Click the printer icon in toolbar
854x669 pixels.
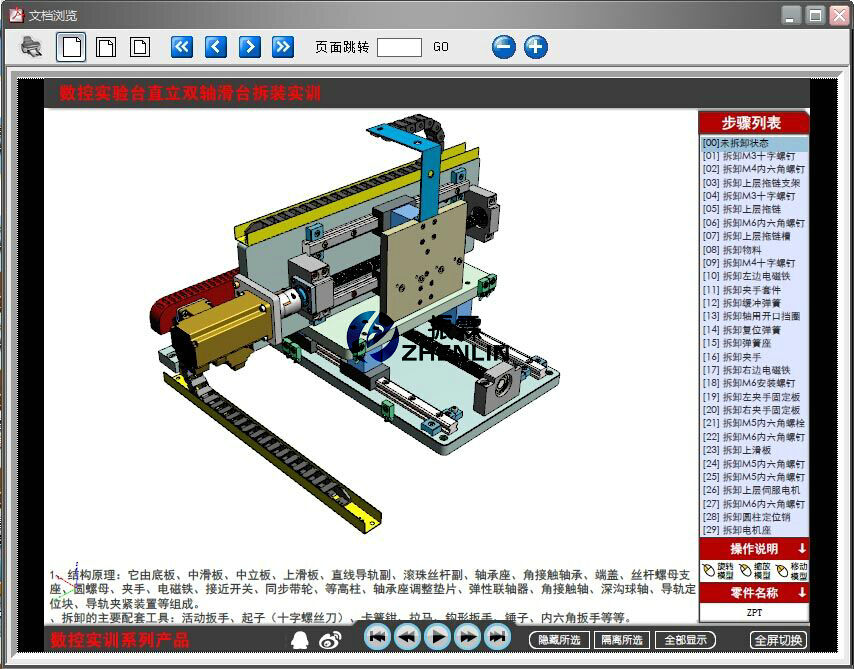[31, 46]
